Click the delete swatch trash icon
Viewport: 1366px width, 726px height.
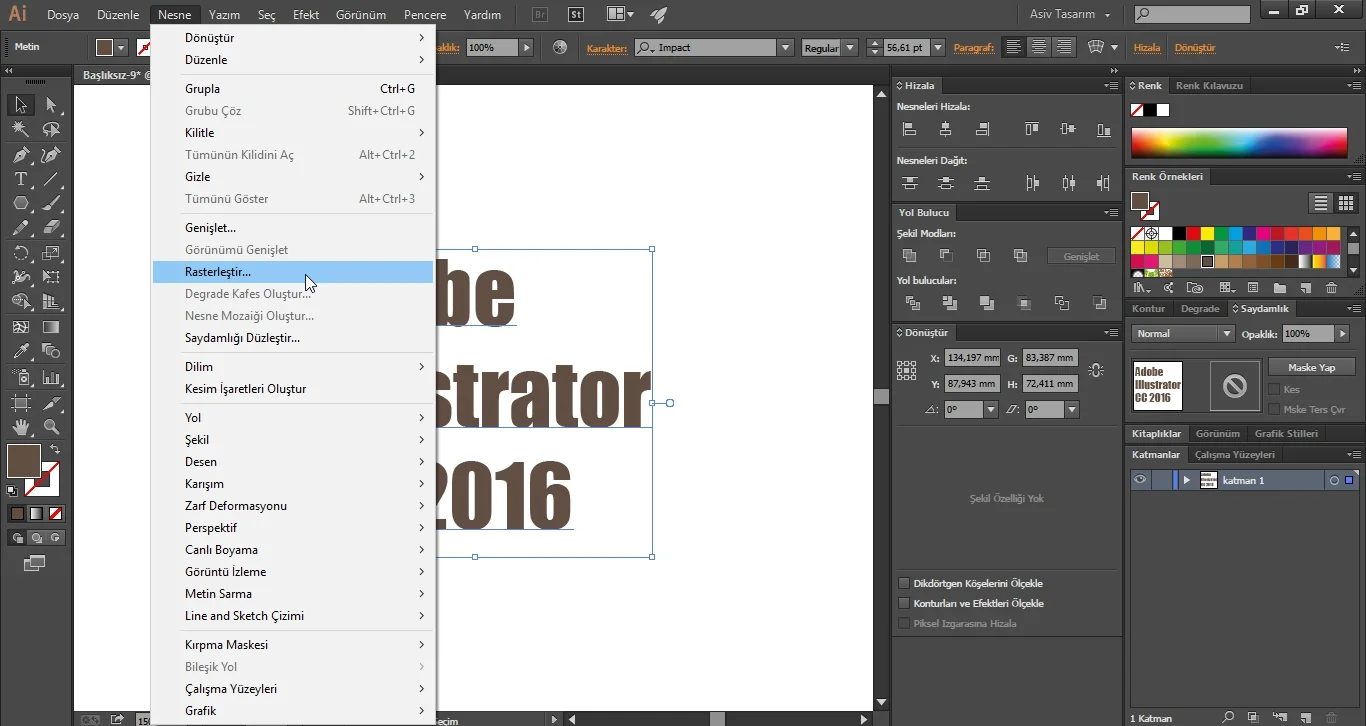click(1331, 288)
